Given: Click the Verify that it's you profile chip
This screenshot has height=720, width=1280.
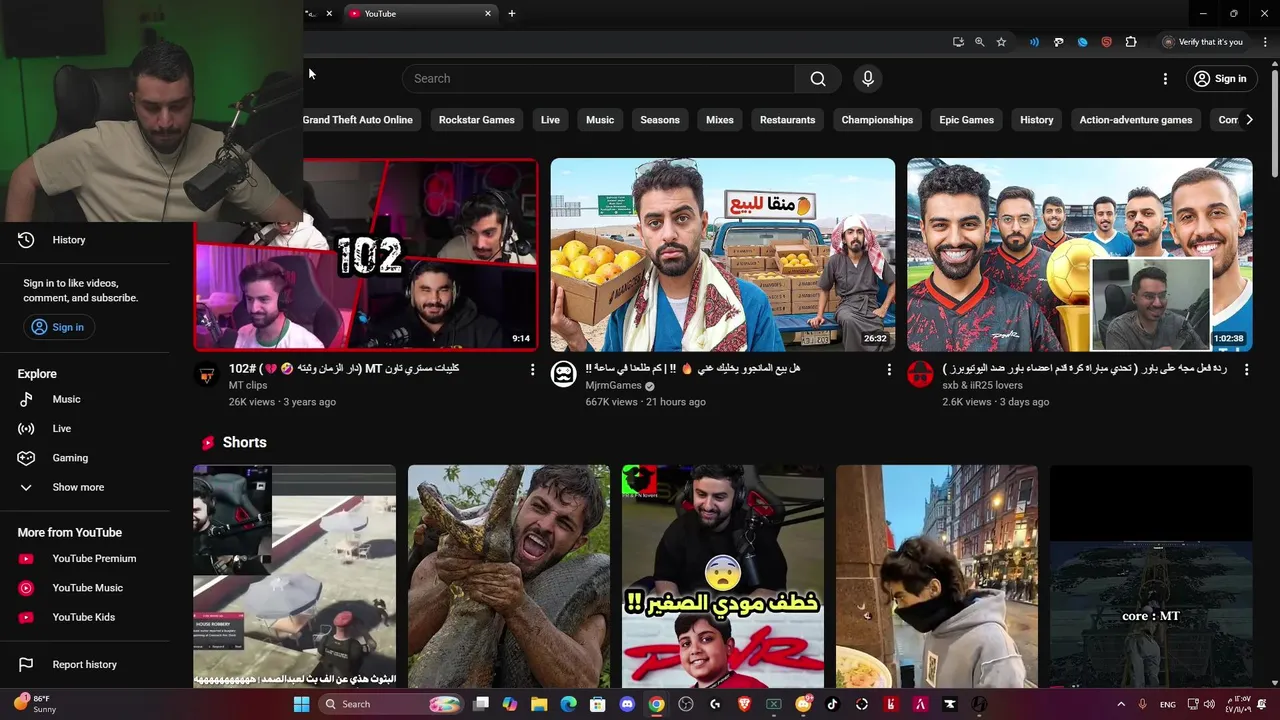Looking at the screenshot, I should click(x=1203, y=42).
